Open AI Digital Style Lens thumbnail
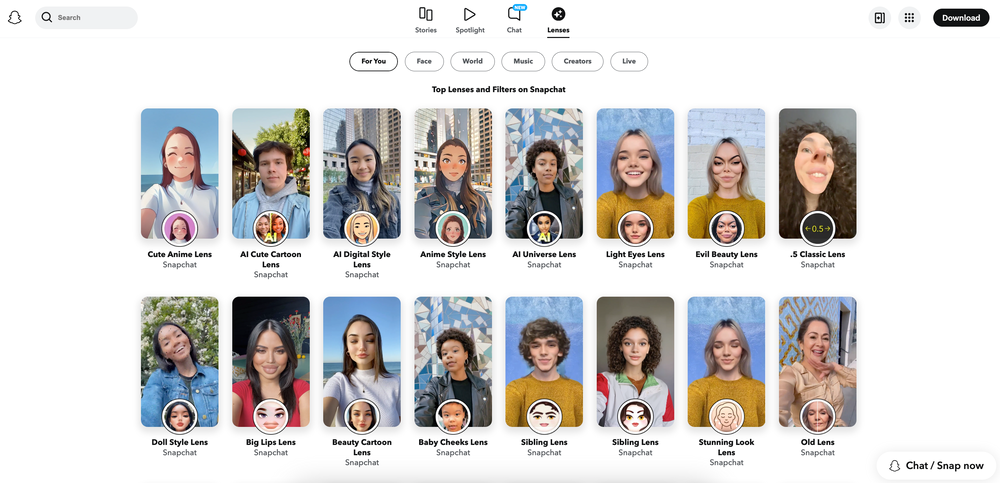Image resolution: width=1000 pixels, height=483 pixels. click(362, 174)
